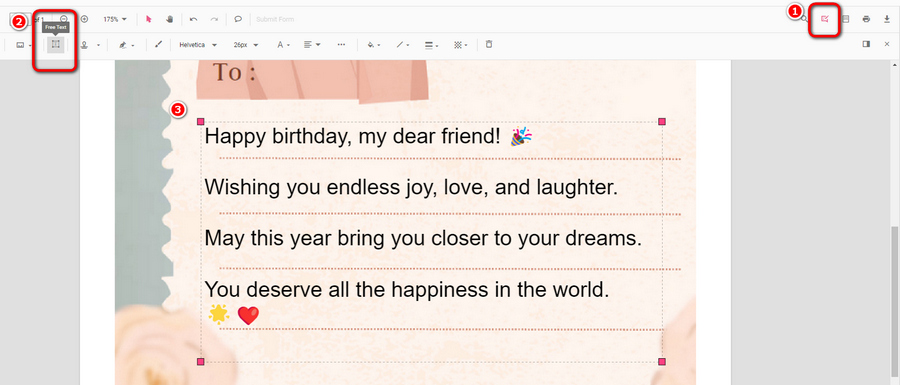Choose the stamp annotation tool
Viewport: 900px width, 385px height.
(84, 44)
